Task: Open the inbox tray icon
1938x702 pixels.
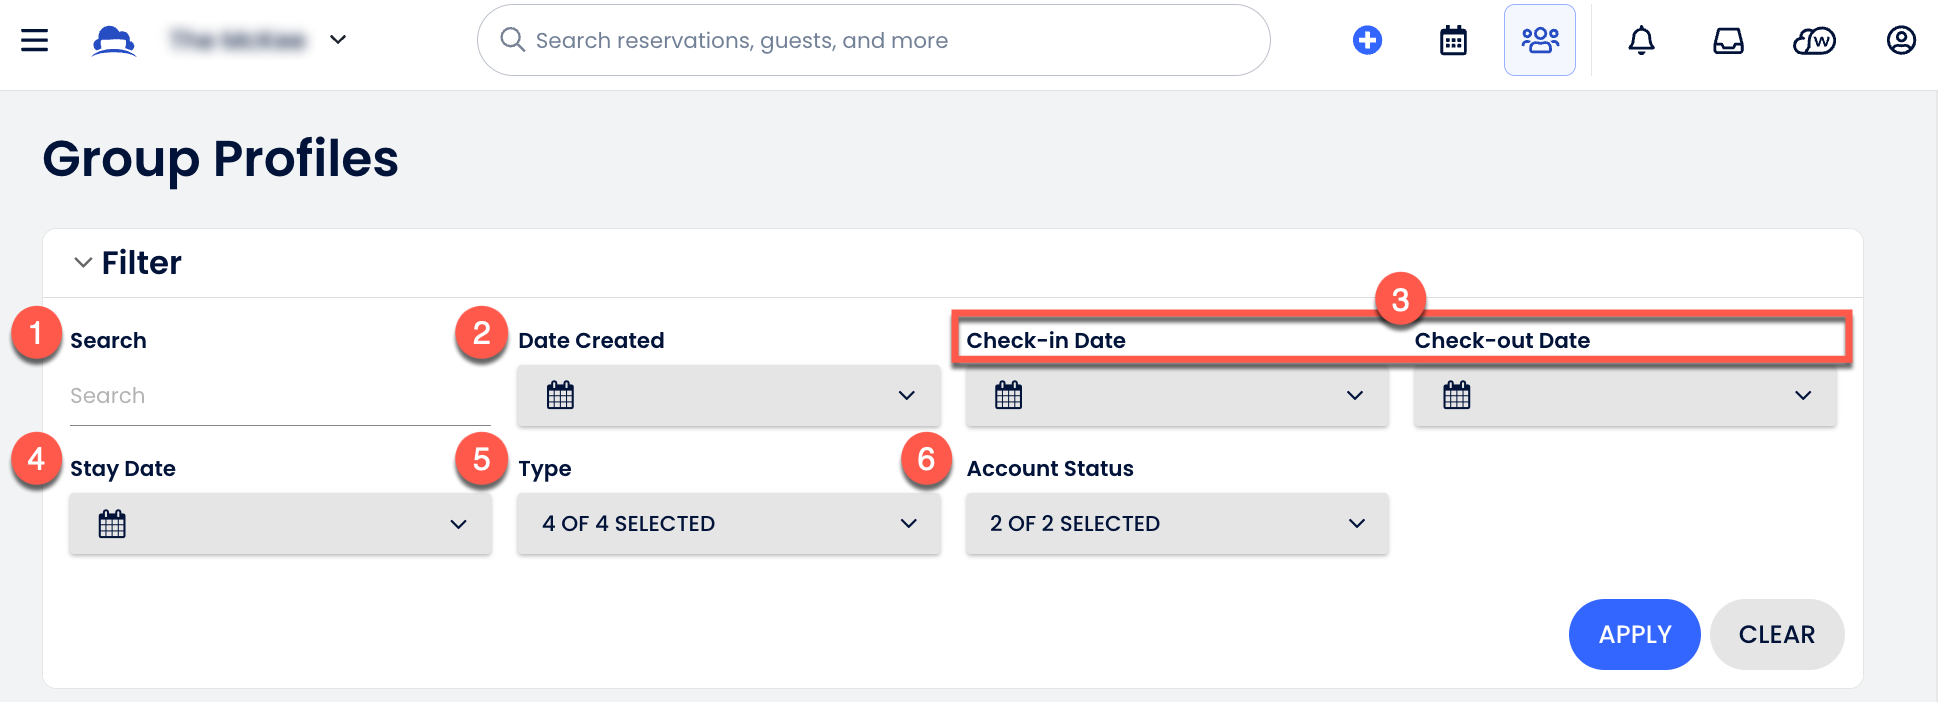Action: tap(1728, 40)
